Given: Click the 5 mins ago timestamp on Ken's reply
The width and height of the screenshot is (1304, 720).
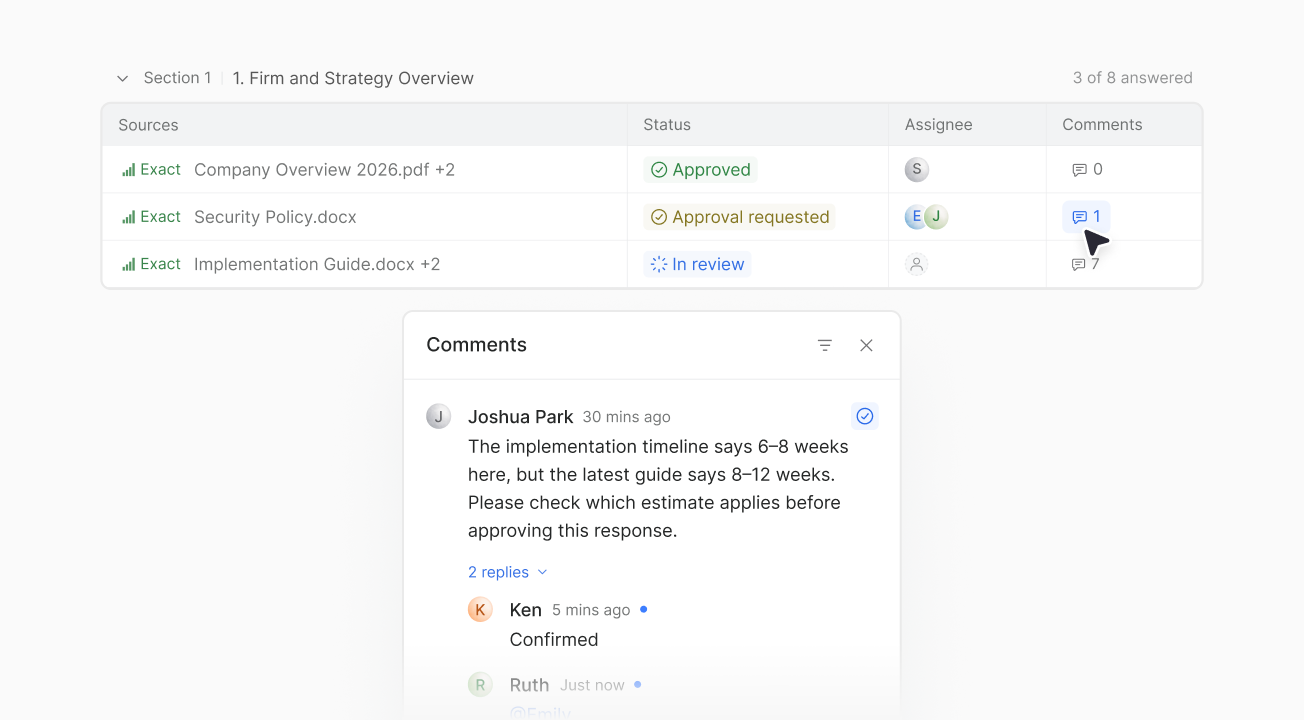Looking at the screenshot, I should click(591, 610).
